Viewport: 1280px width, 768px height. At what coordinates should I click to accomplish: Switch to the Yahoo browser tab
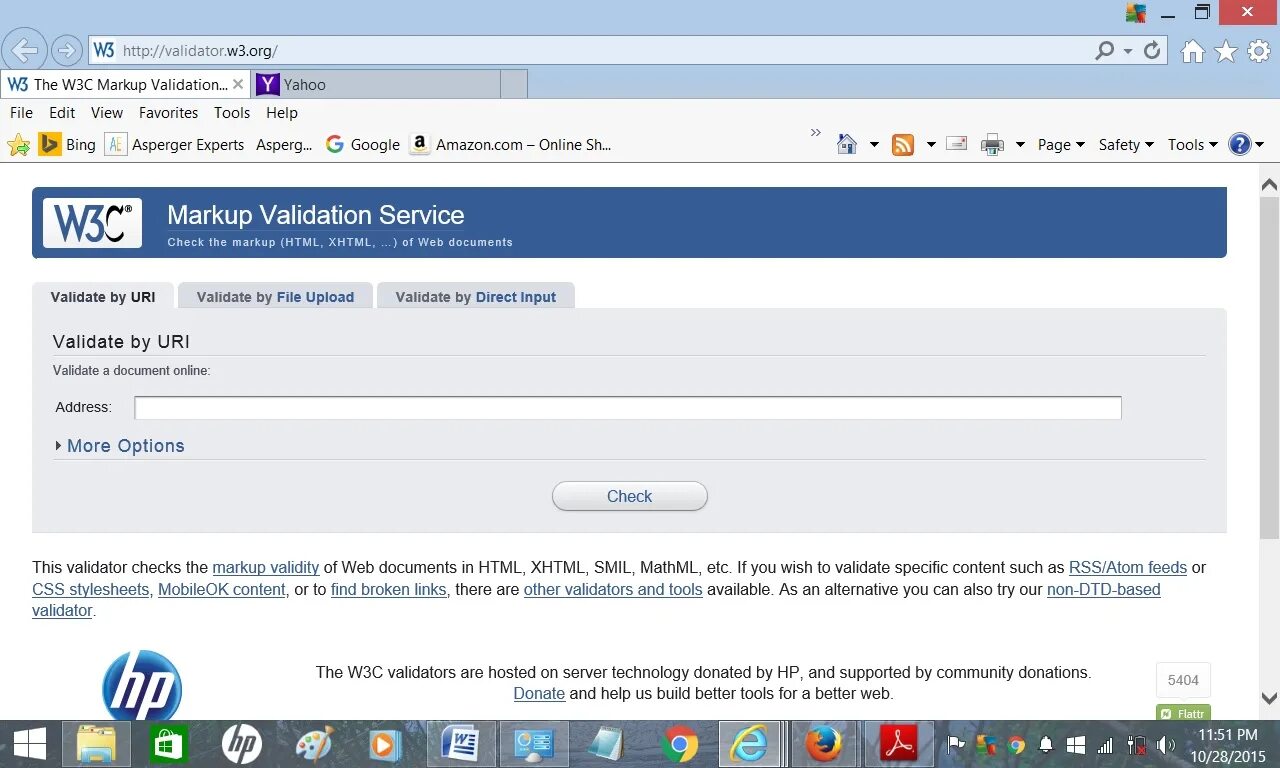375,85
